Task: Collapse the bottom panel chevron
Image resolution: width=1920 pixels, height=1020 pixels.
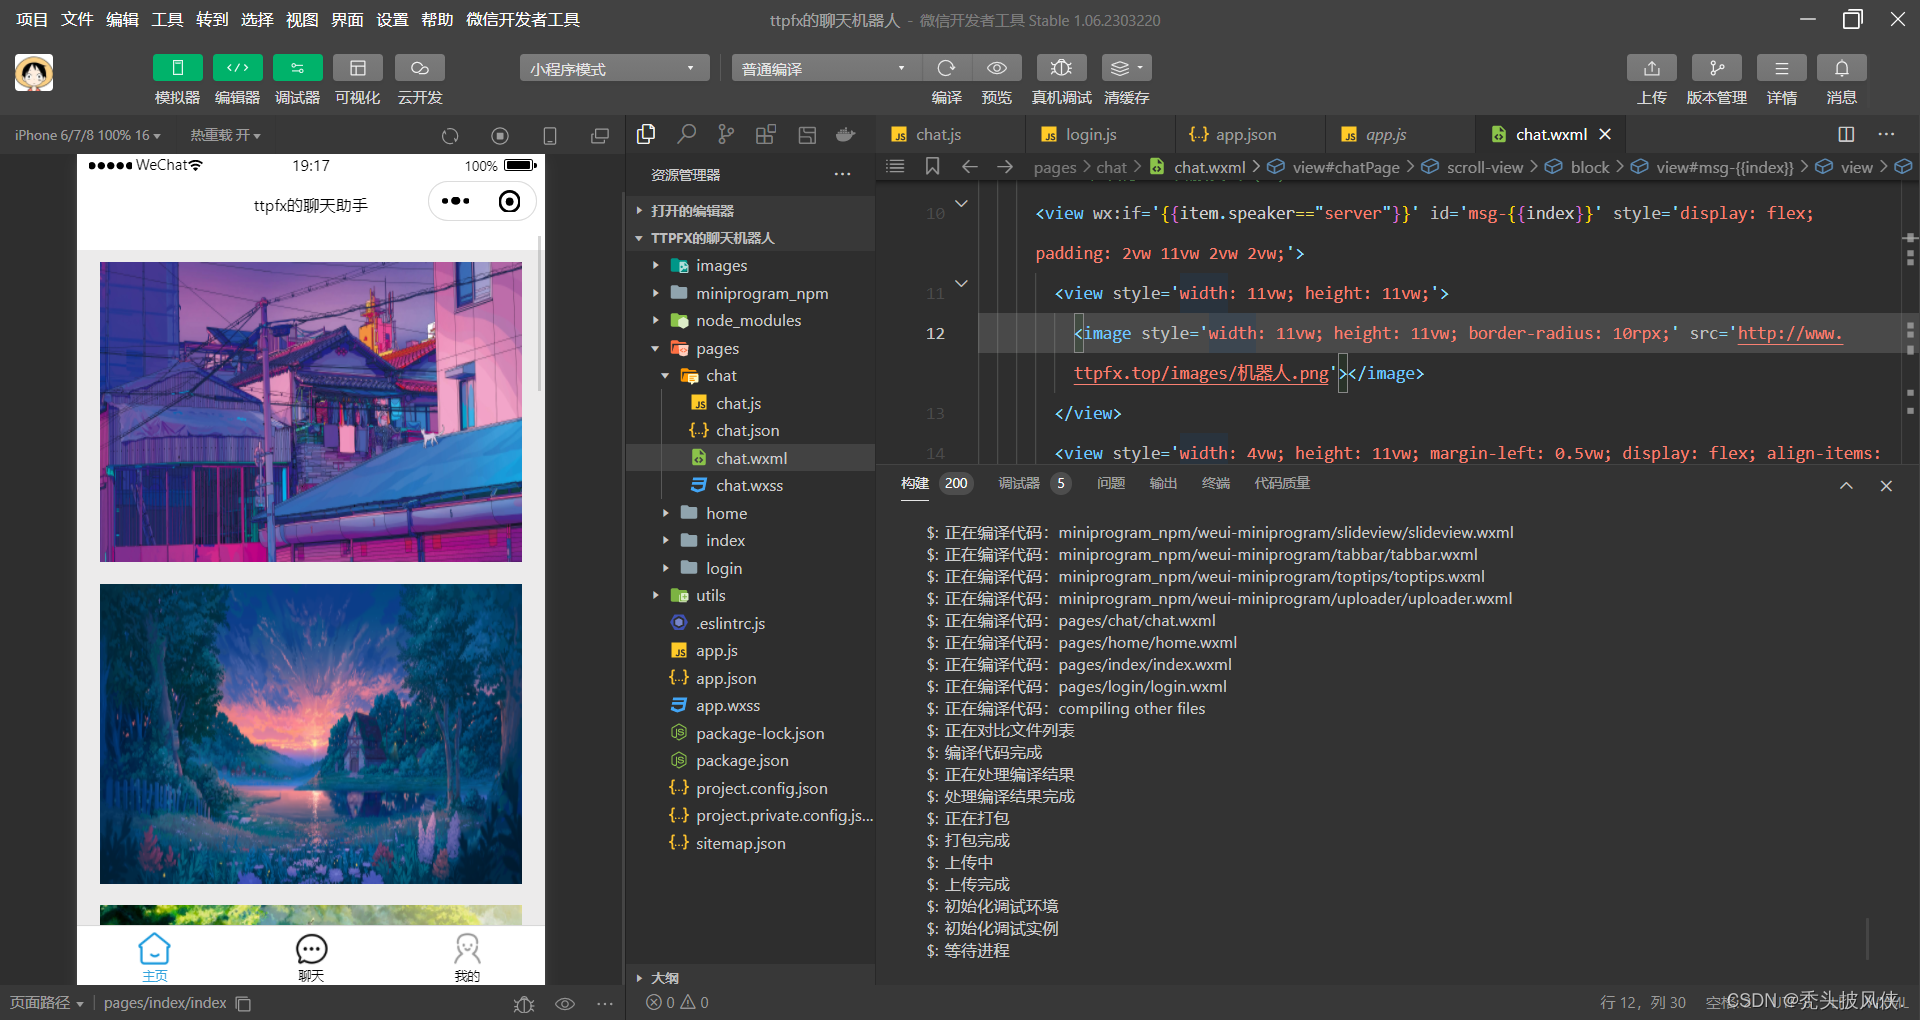Action: 1846,486
